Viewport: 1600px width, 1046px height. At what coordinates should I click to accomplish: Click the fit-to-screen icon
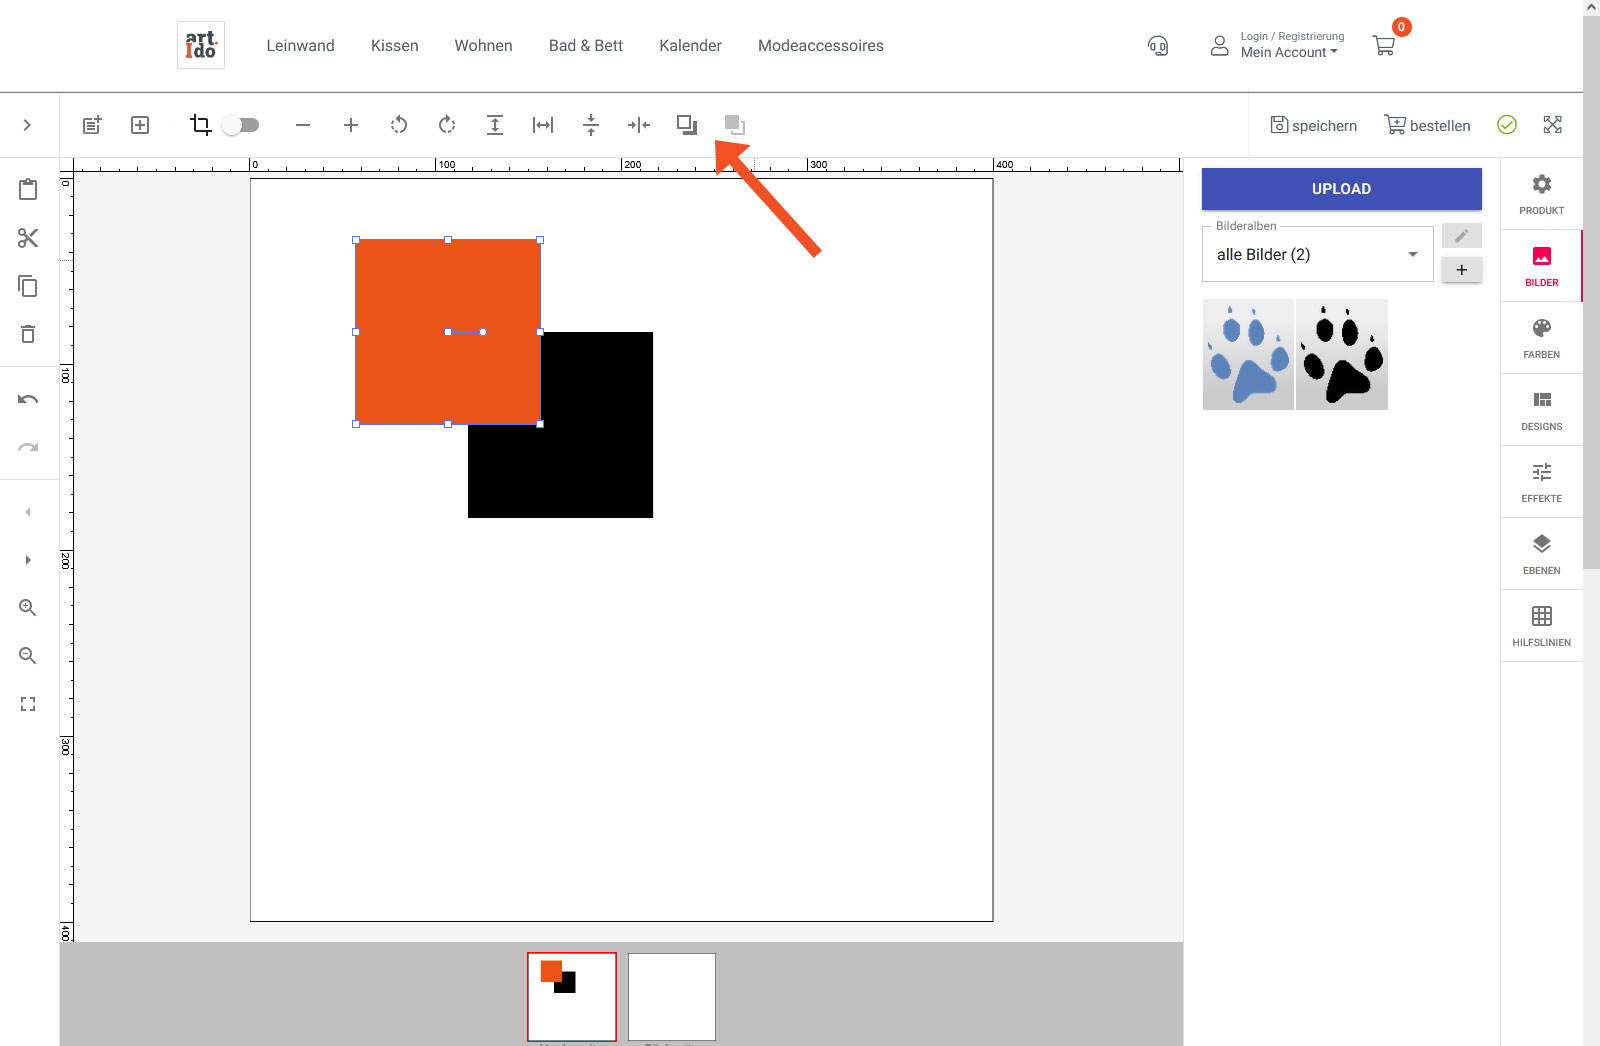(x=28, y=704)
